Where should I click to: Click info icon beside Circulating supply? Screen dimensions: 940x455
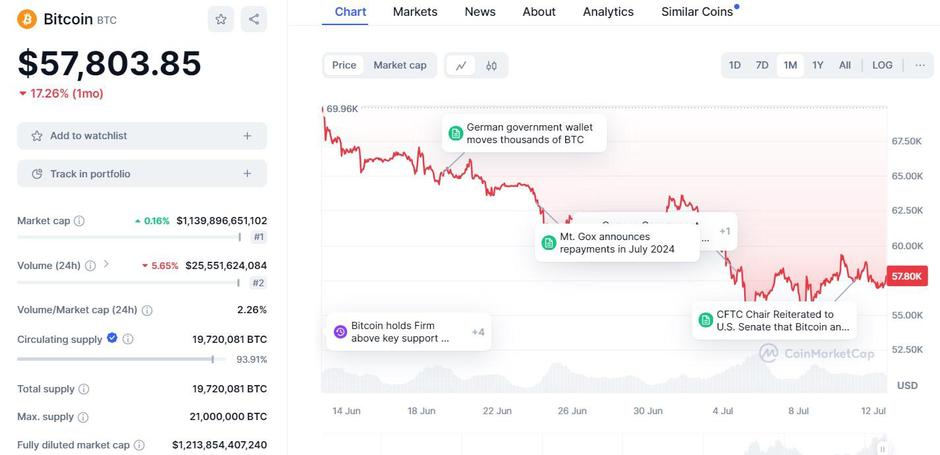coord(127,339)
